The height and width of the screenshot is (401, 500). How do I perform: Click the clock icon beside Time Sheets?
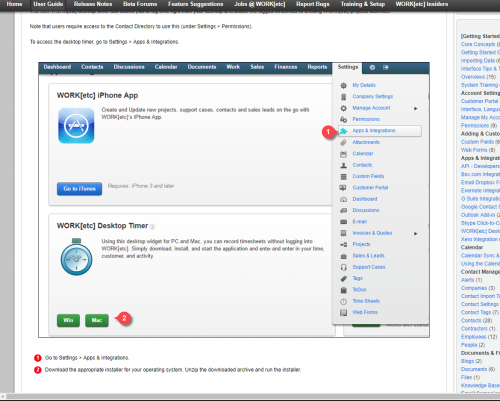pyautogui.click(x=343, y=301)
